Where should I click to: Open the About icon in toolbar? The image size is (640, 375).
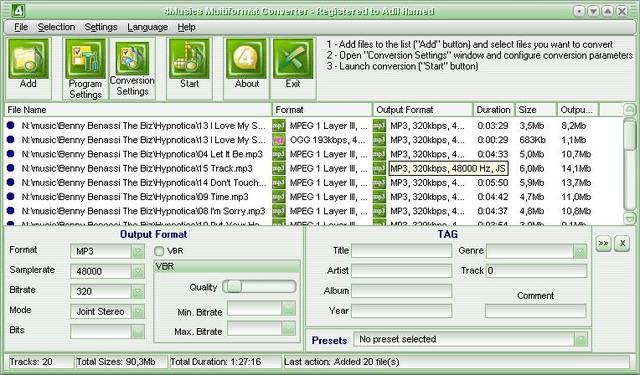[247, 58]
